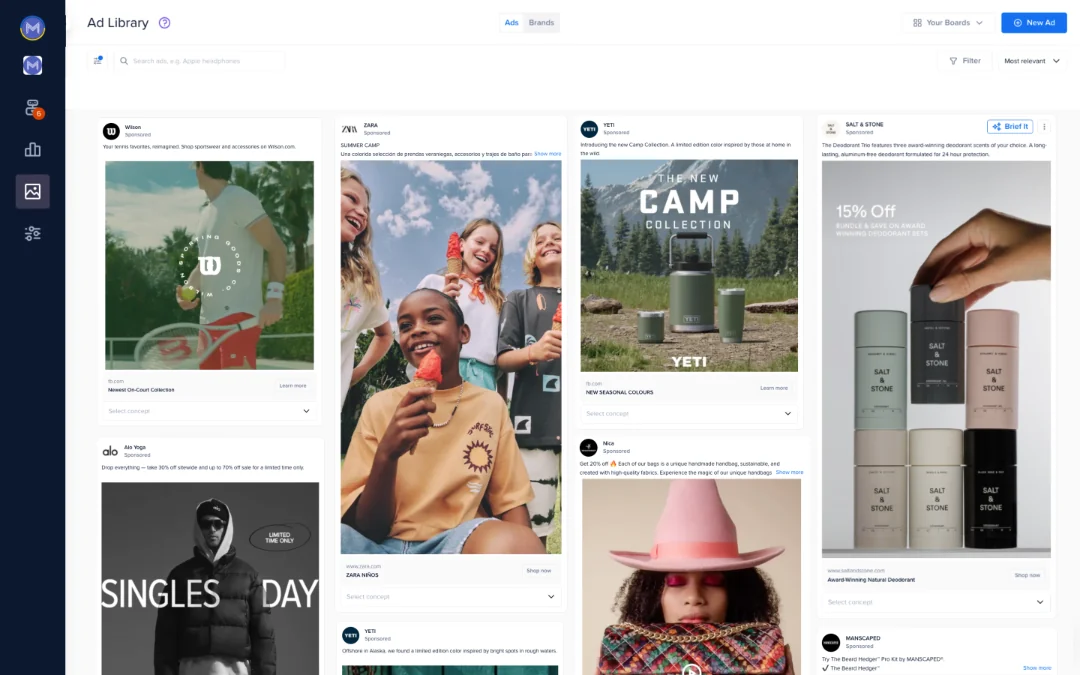The height and width of the screenshot is (675, 1080).
Task: Expand Select concept on Salt & Stone ad
Action: pyautogui.click(x=936, y=602)
